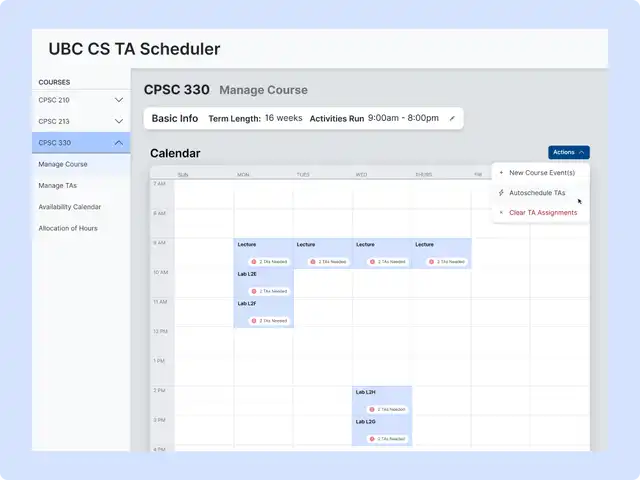Viewport: 640px width, 480px height.
Task: Click the red icon beside Clear TA Assignments
Action: [x=501, y=213]
